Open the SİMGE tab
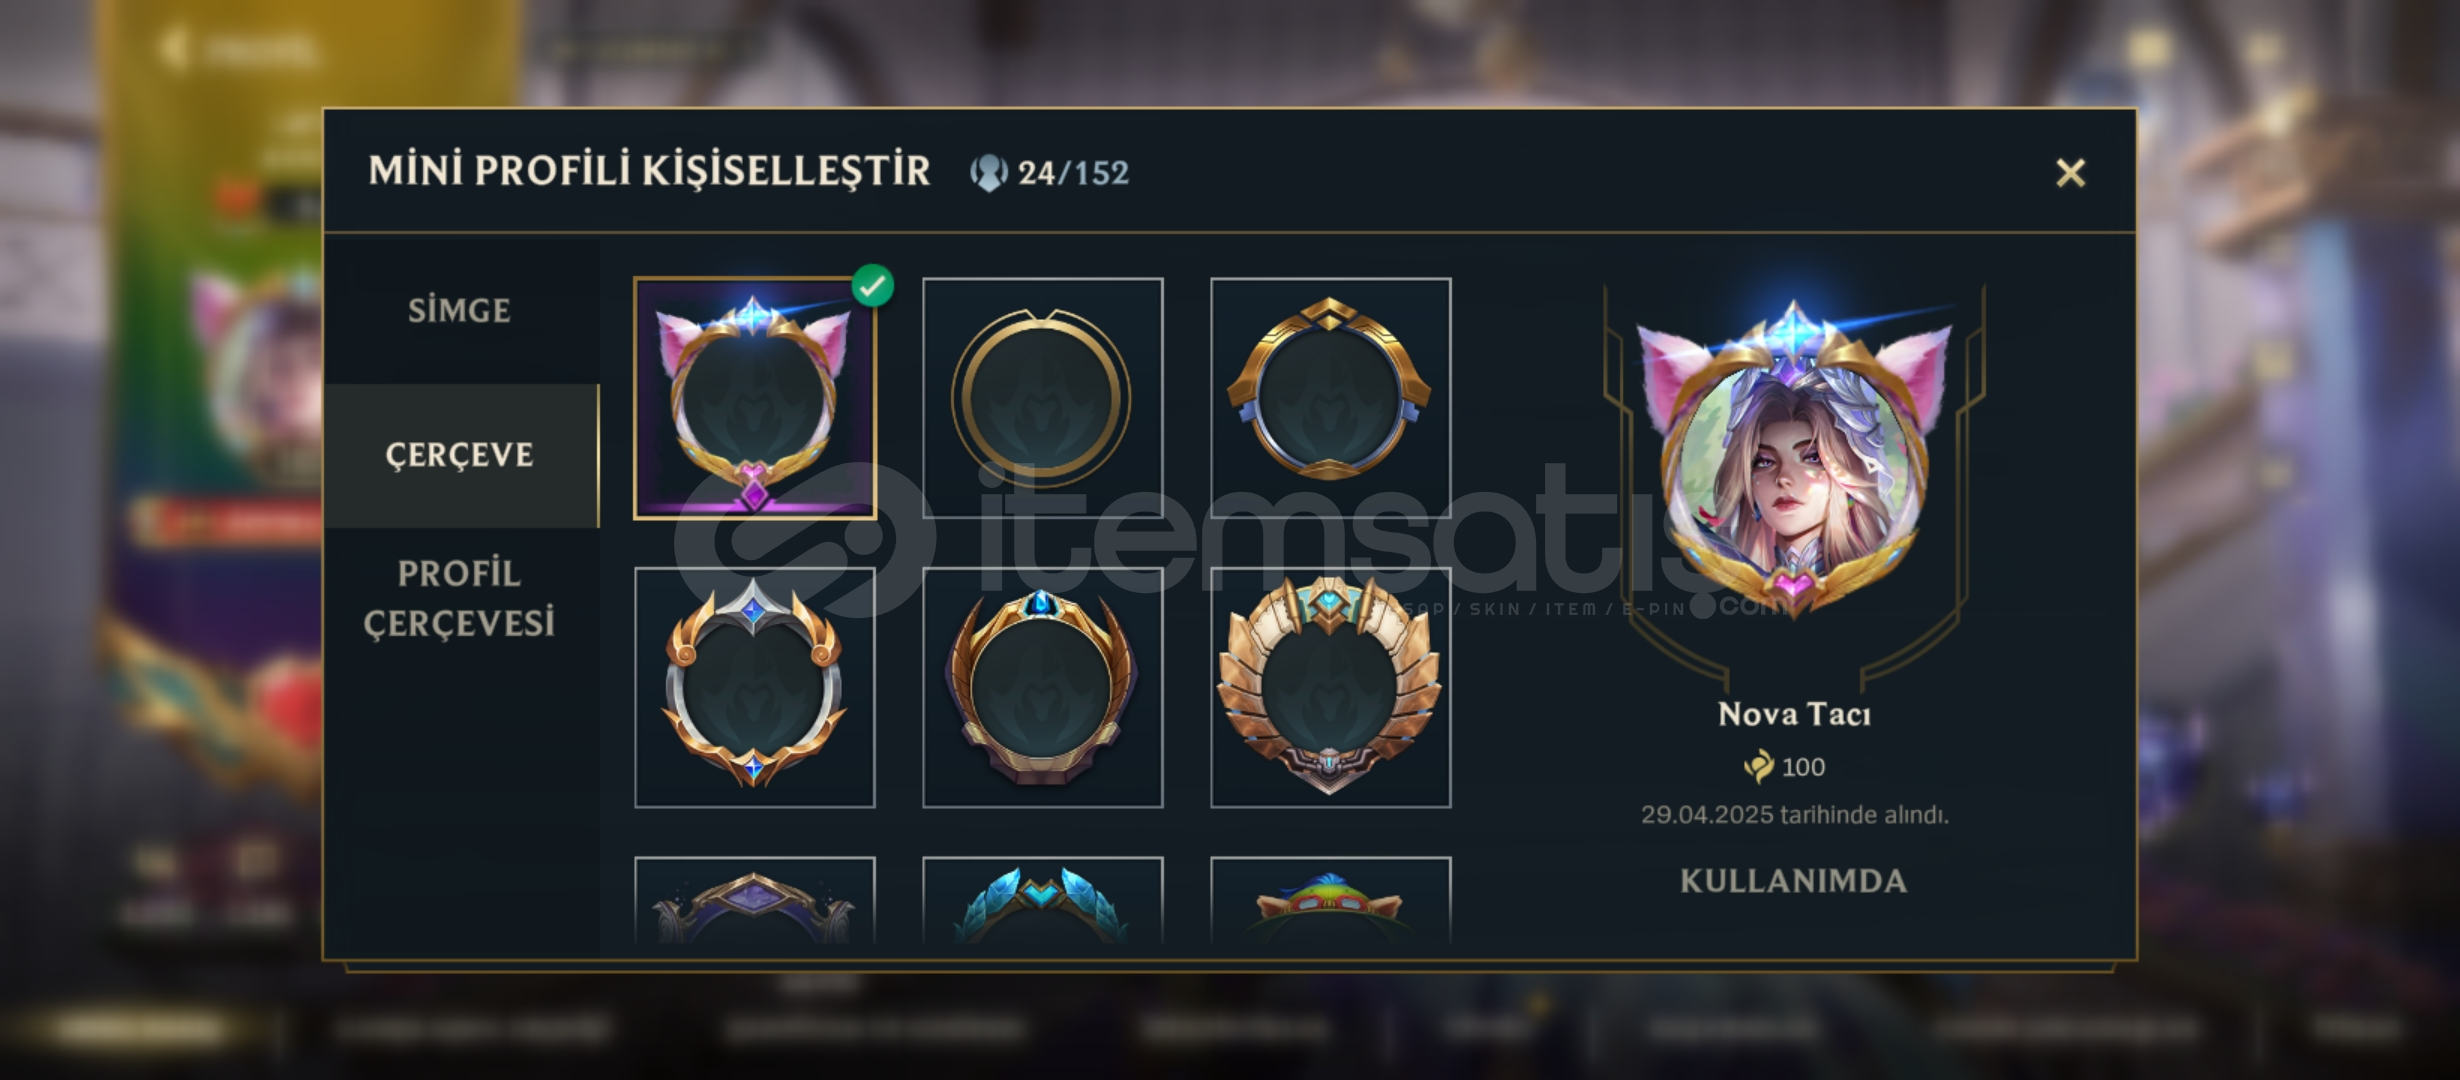Image resolution: width=2460 pixels, height=1080 pixels. (460, 311)
